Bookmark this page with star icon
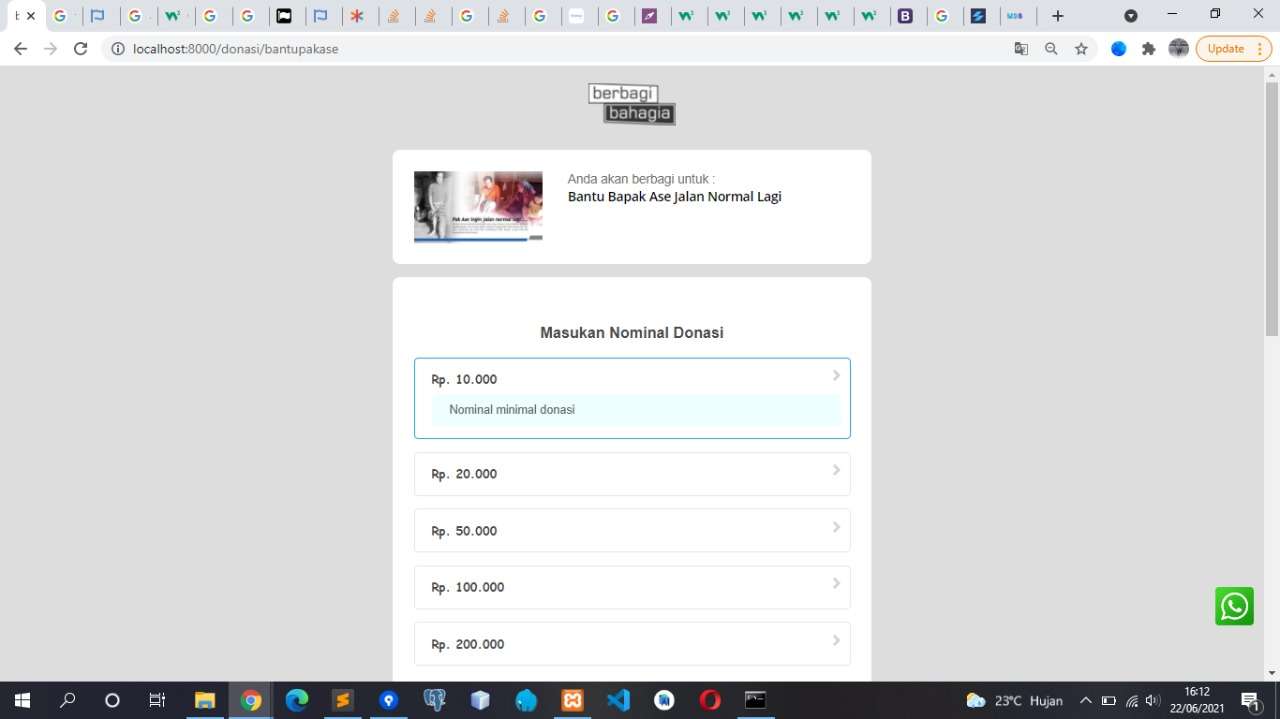 (x=1081, y=49)
